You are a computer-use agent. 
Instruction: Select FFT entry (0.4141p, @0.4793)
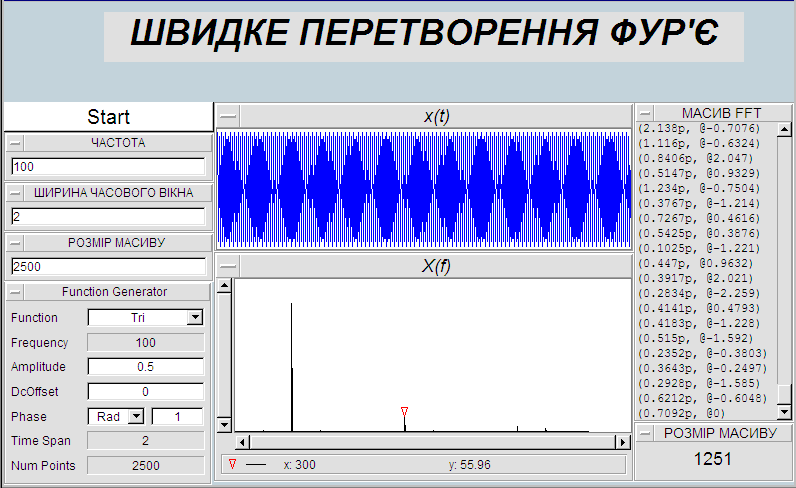coord(699,308)
